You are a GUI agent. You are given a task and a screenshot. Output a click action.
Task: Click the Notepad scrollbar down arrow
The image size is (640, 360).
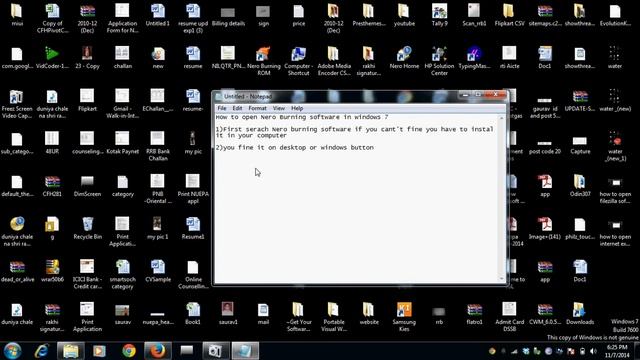(502, 279)
